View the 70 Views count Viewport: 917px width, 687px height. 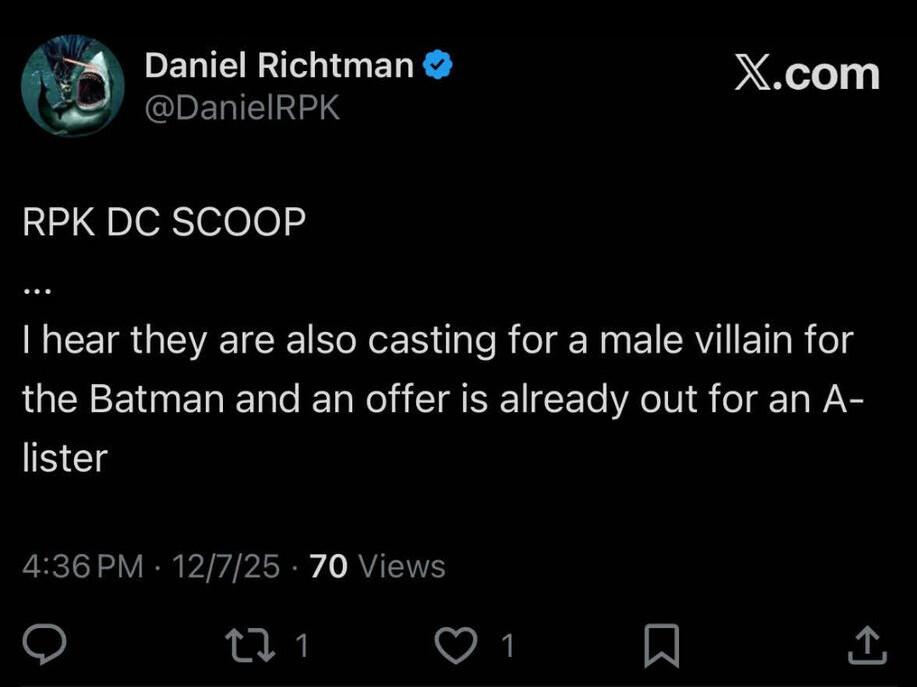(378, 567)
